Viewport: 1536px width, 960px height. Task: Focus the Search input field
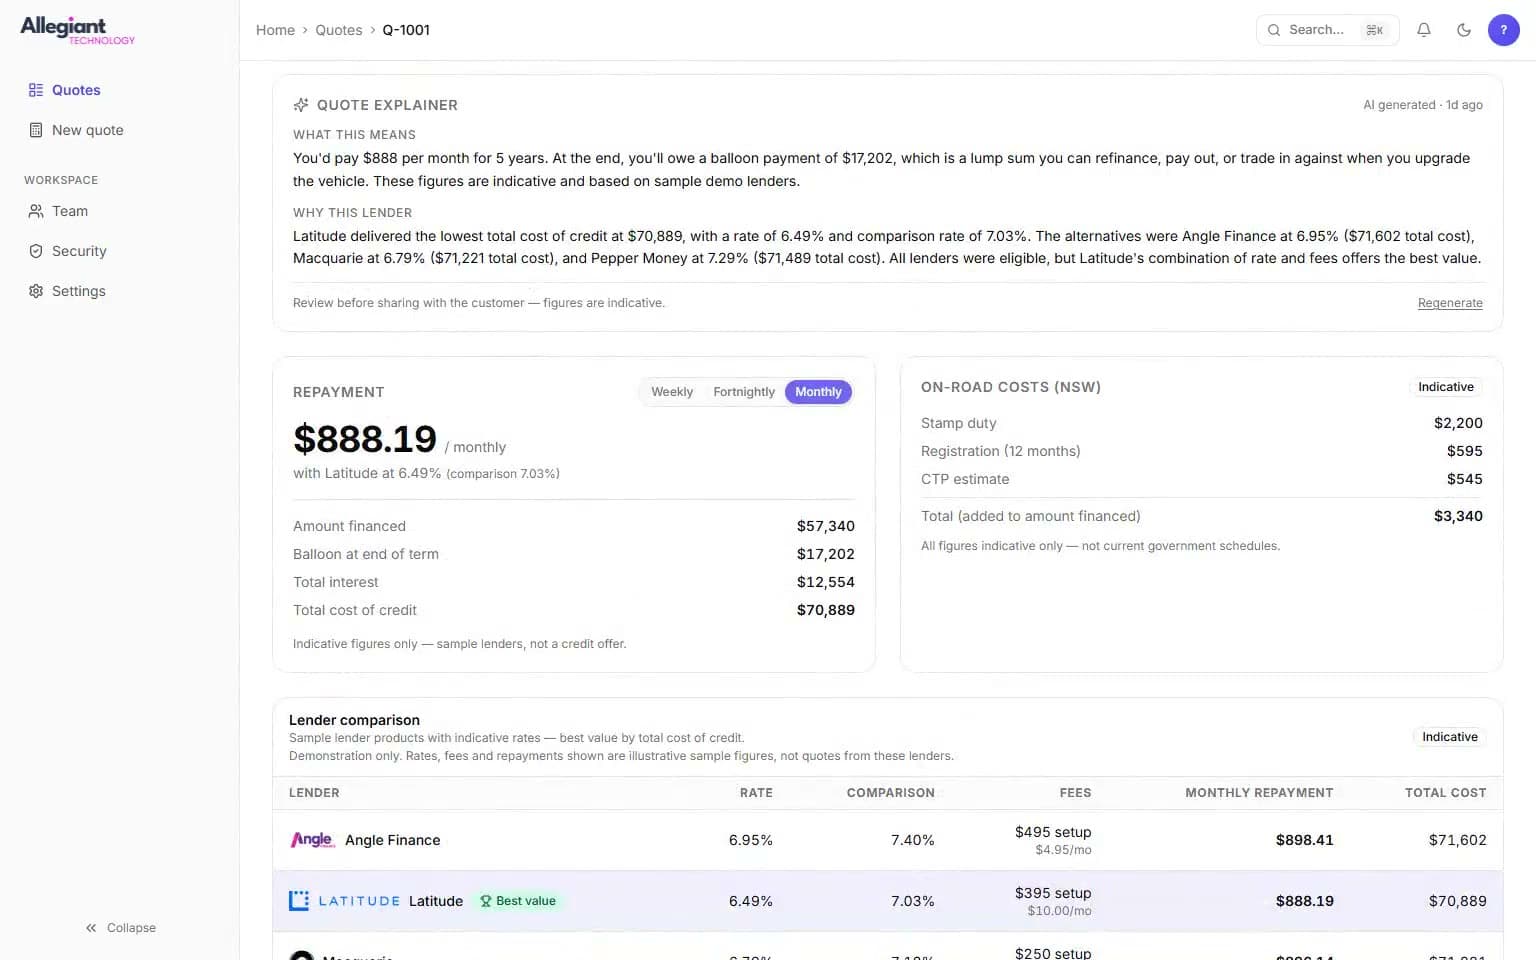(1327, 30)
